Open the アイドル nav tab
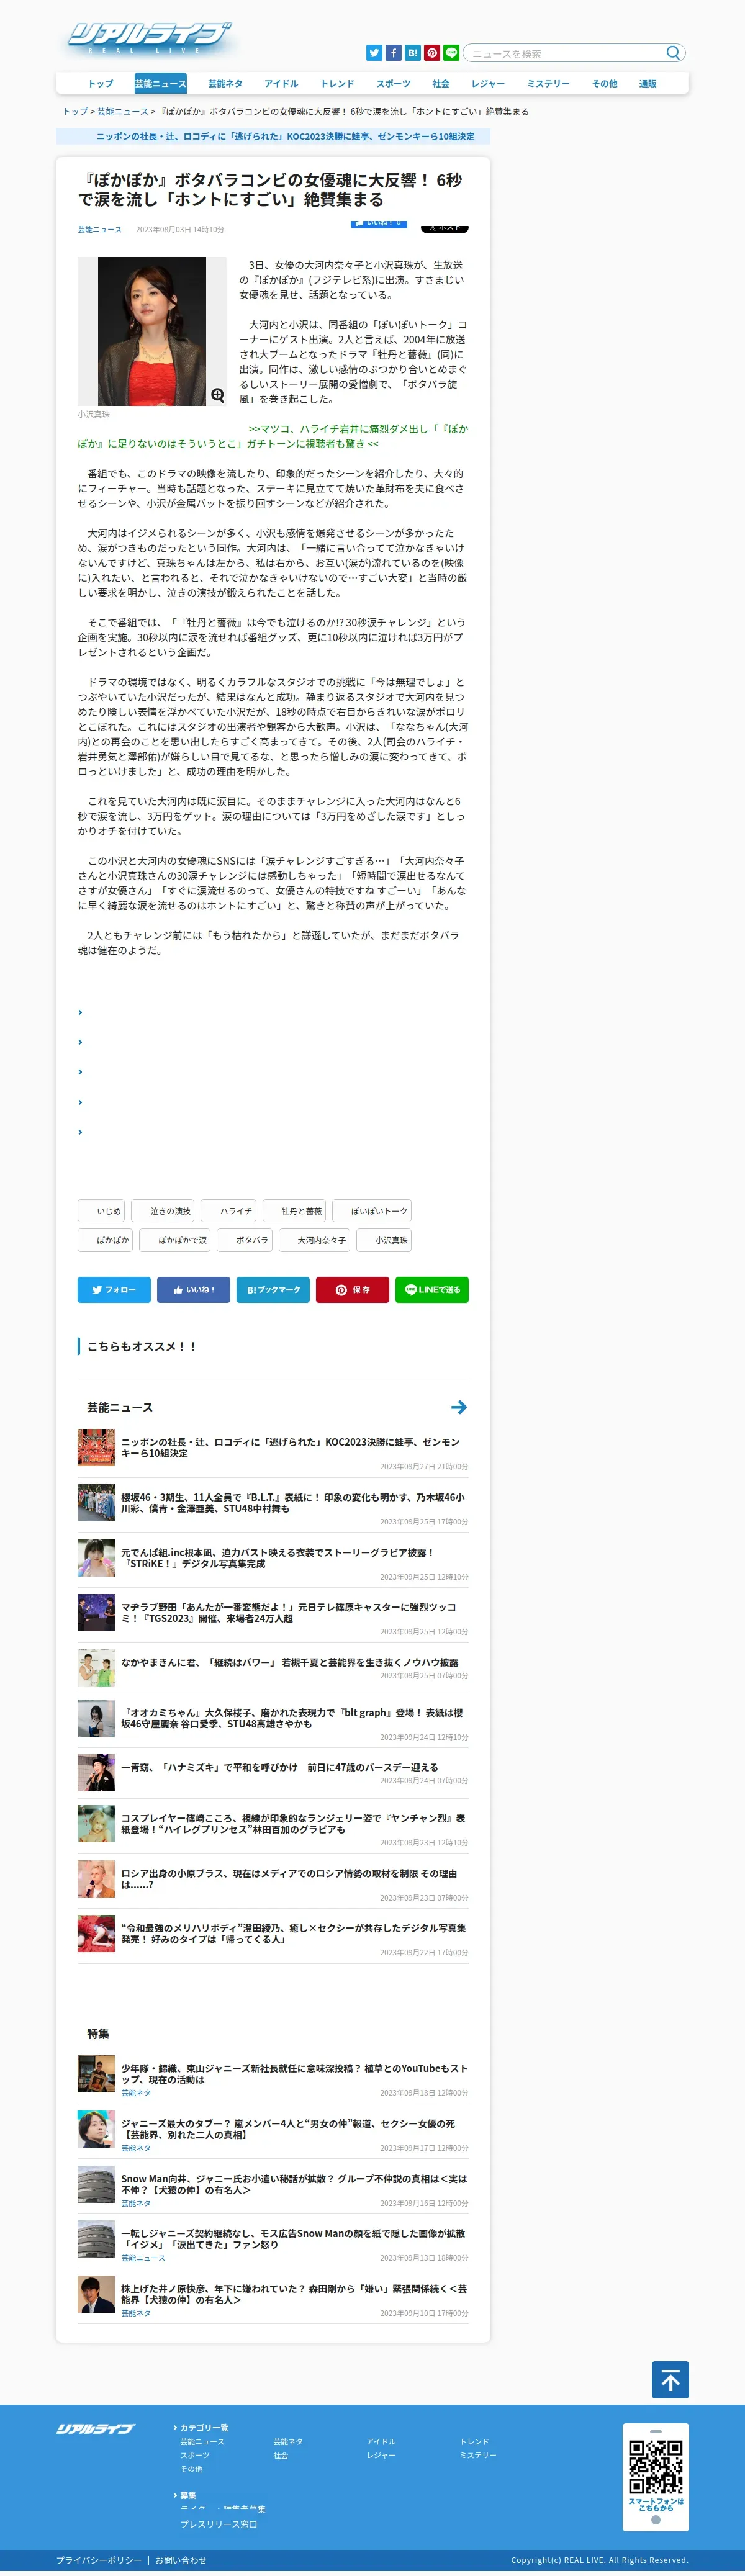Screen dimensions: 745x2576 pyautogui.click(x=281, y=84)
